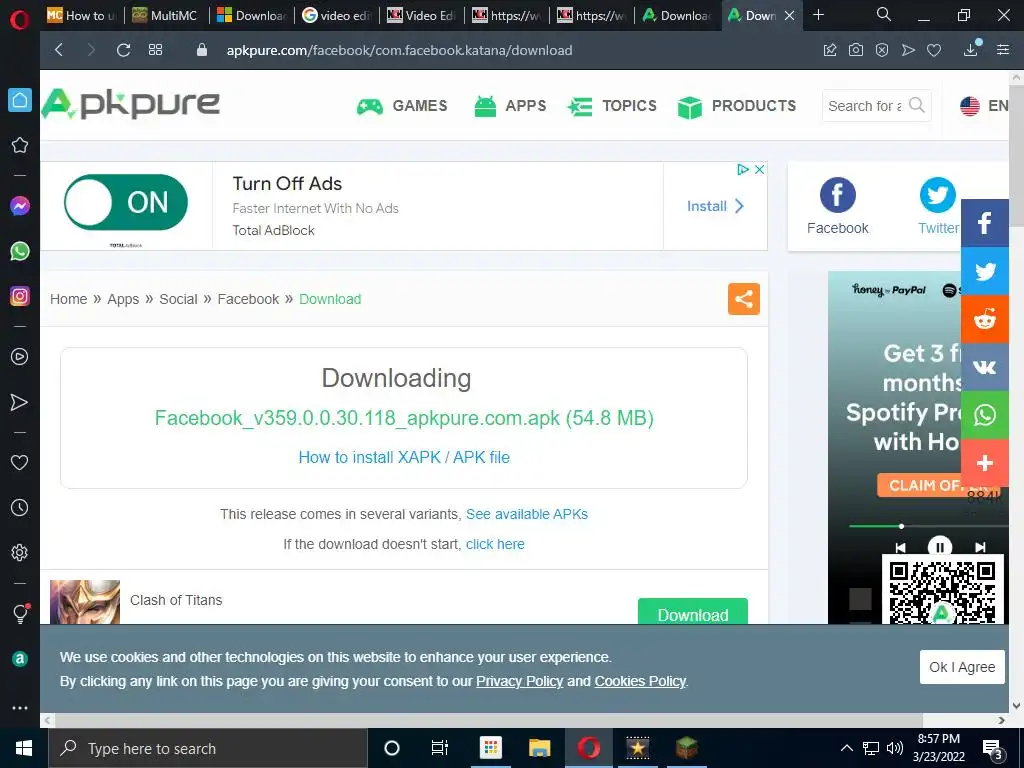Open sidebar heart pinboards icon
Screen dimensions: 1024x768
[x=20, y=462]
